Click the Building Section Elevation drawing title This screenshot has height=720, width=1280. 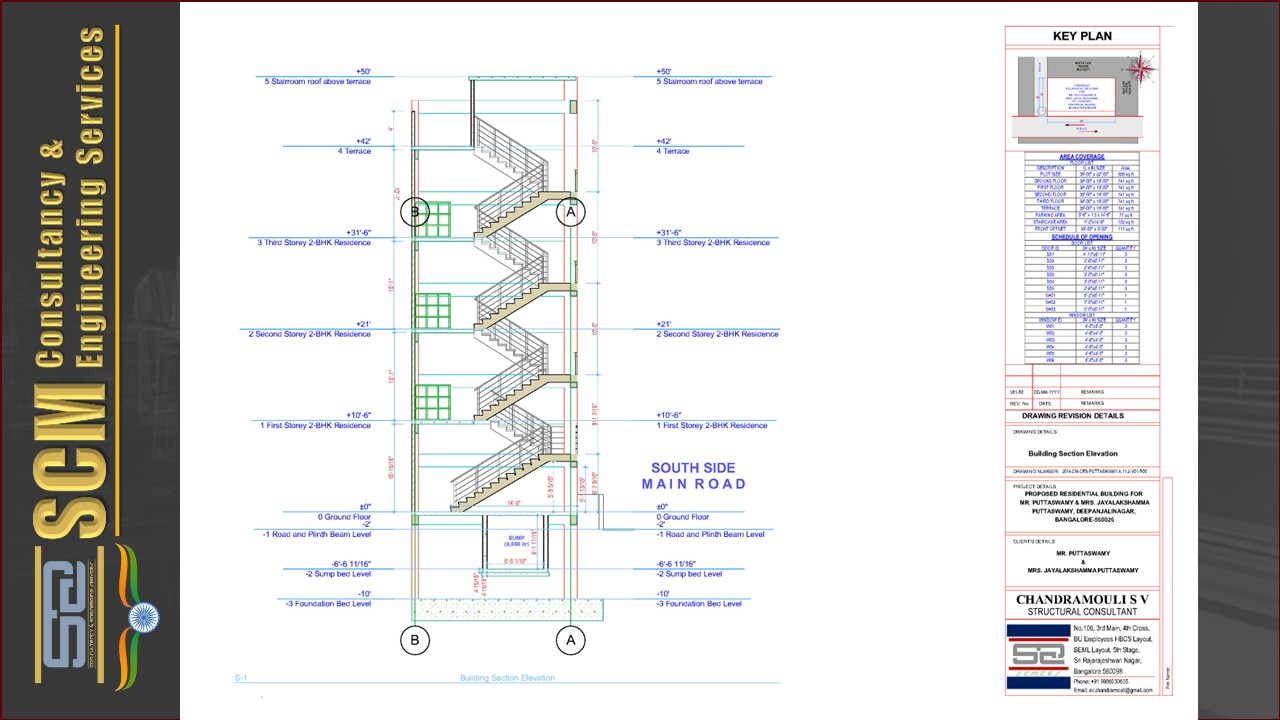click(x=1070, y=453)
